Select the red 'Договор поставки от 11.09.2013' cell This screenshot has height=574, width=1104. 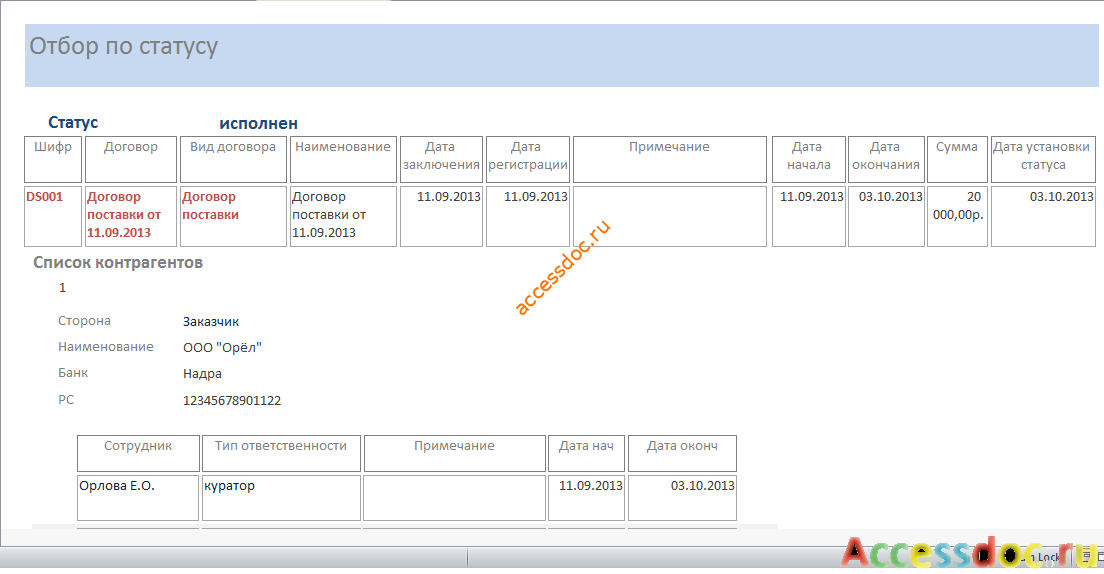point(131,216)
